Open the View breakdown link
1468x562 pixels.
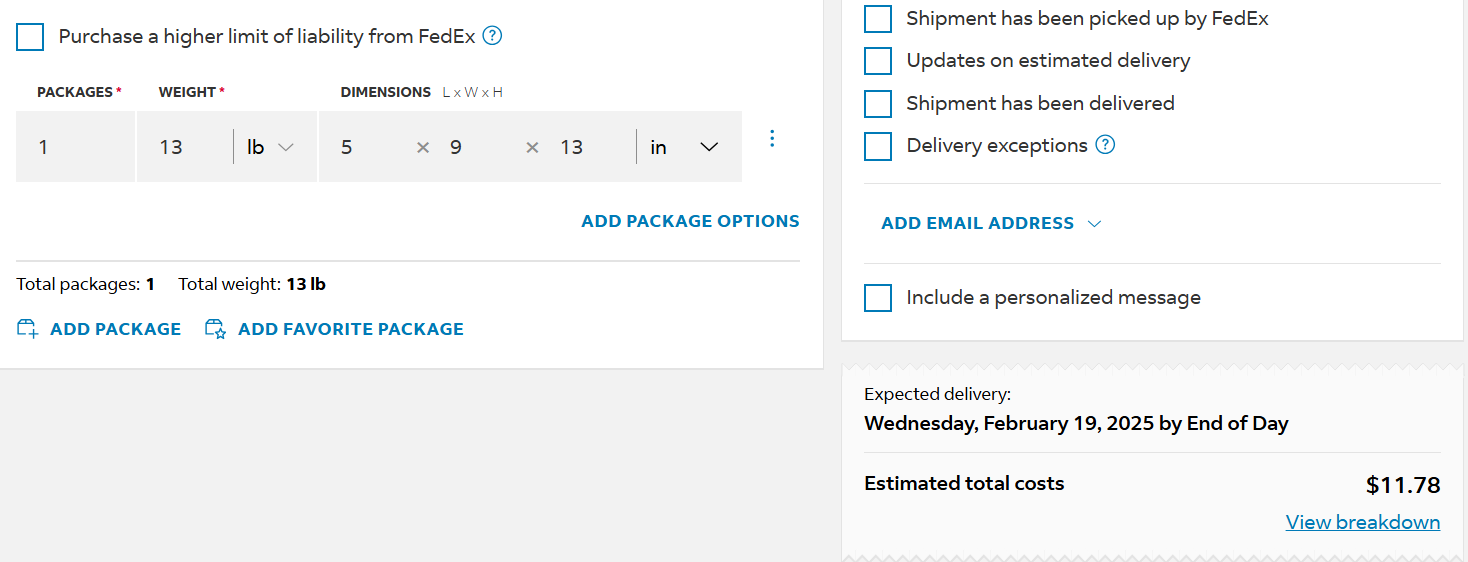pyautogui.click(x=1363, y=522)
